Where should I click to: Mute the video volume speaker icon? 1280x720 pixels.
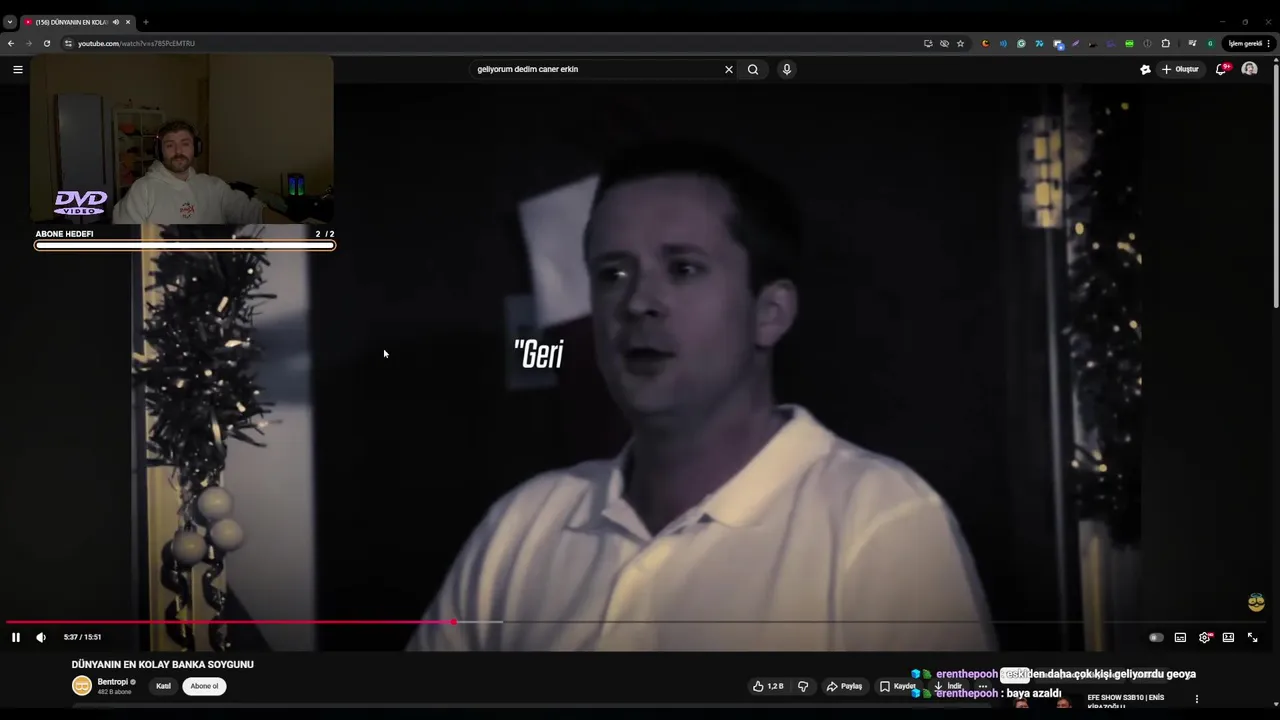point(41,637)
